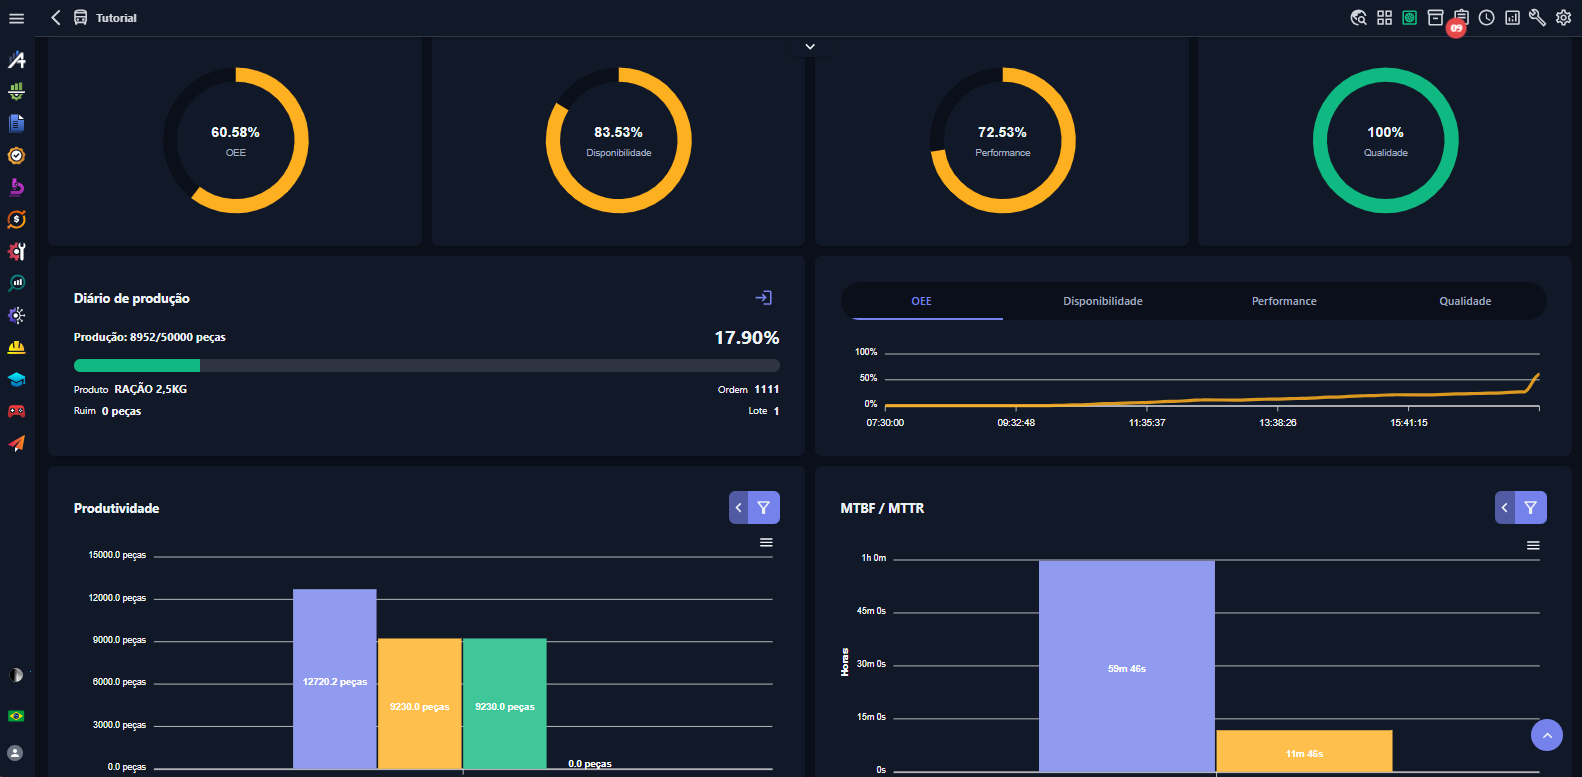Switch to the Performance chart tab
The image size is (1582, 777).
pos(1284,301)
